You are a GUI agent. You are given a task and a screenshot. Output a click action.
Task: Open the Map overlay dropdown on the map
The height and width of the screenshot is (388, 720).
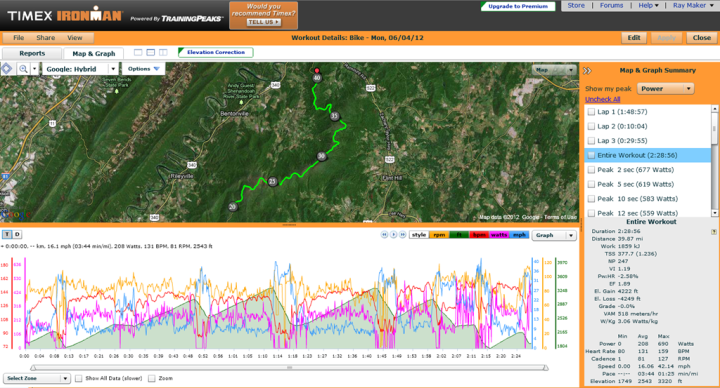pyautogui.click(x=554, y=70)
